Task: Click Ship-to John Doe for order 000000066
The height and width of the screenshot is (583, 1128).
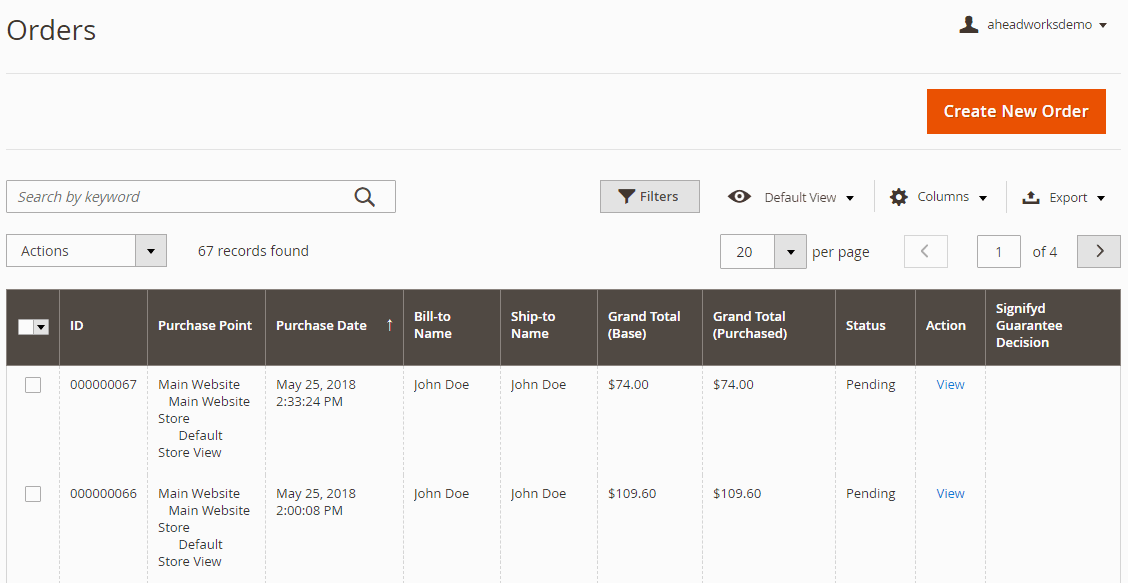Action: pos(538,493)
